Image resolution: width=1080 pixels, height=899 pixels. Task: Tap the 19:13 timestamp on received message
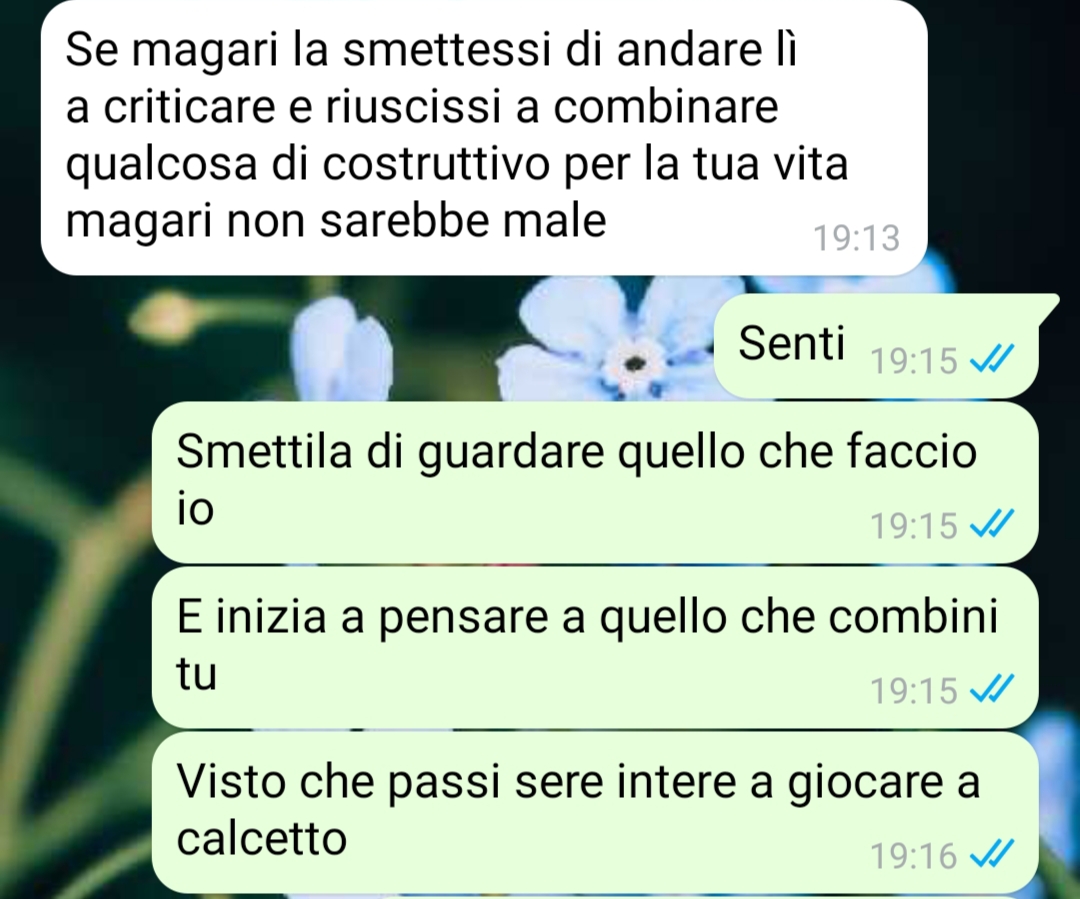pos(857,238)
